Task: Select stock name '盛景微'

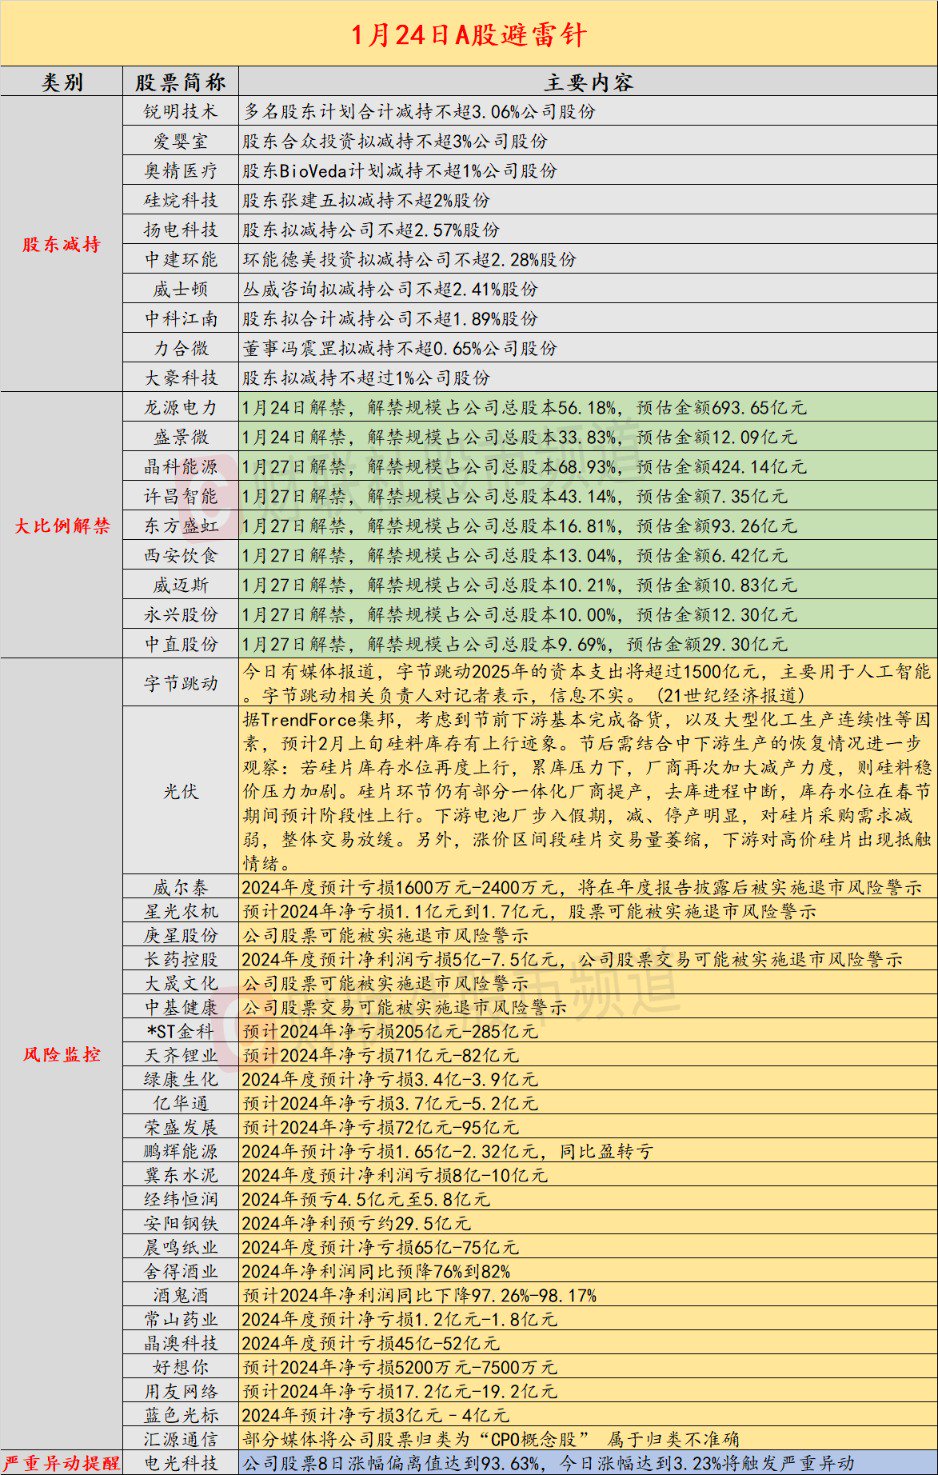Action: pyautogui.click(x=181, y=437)
